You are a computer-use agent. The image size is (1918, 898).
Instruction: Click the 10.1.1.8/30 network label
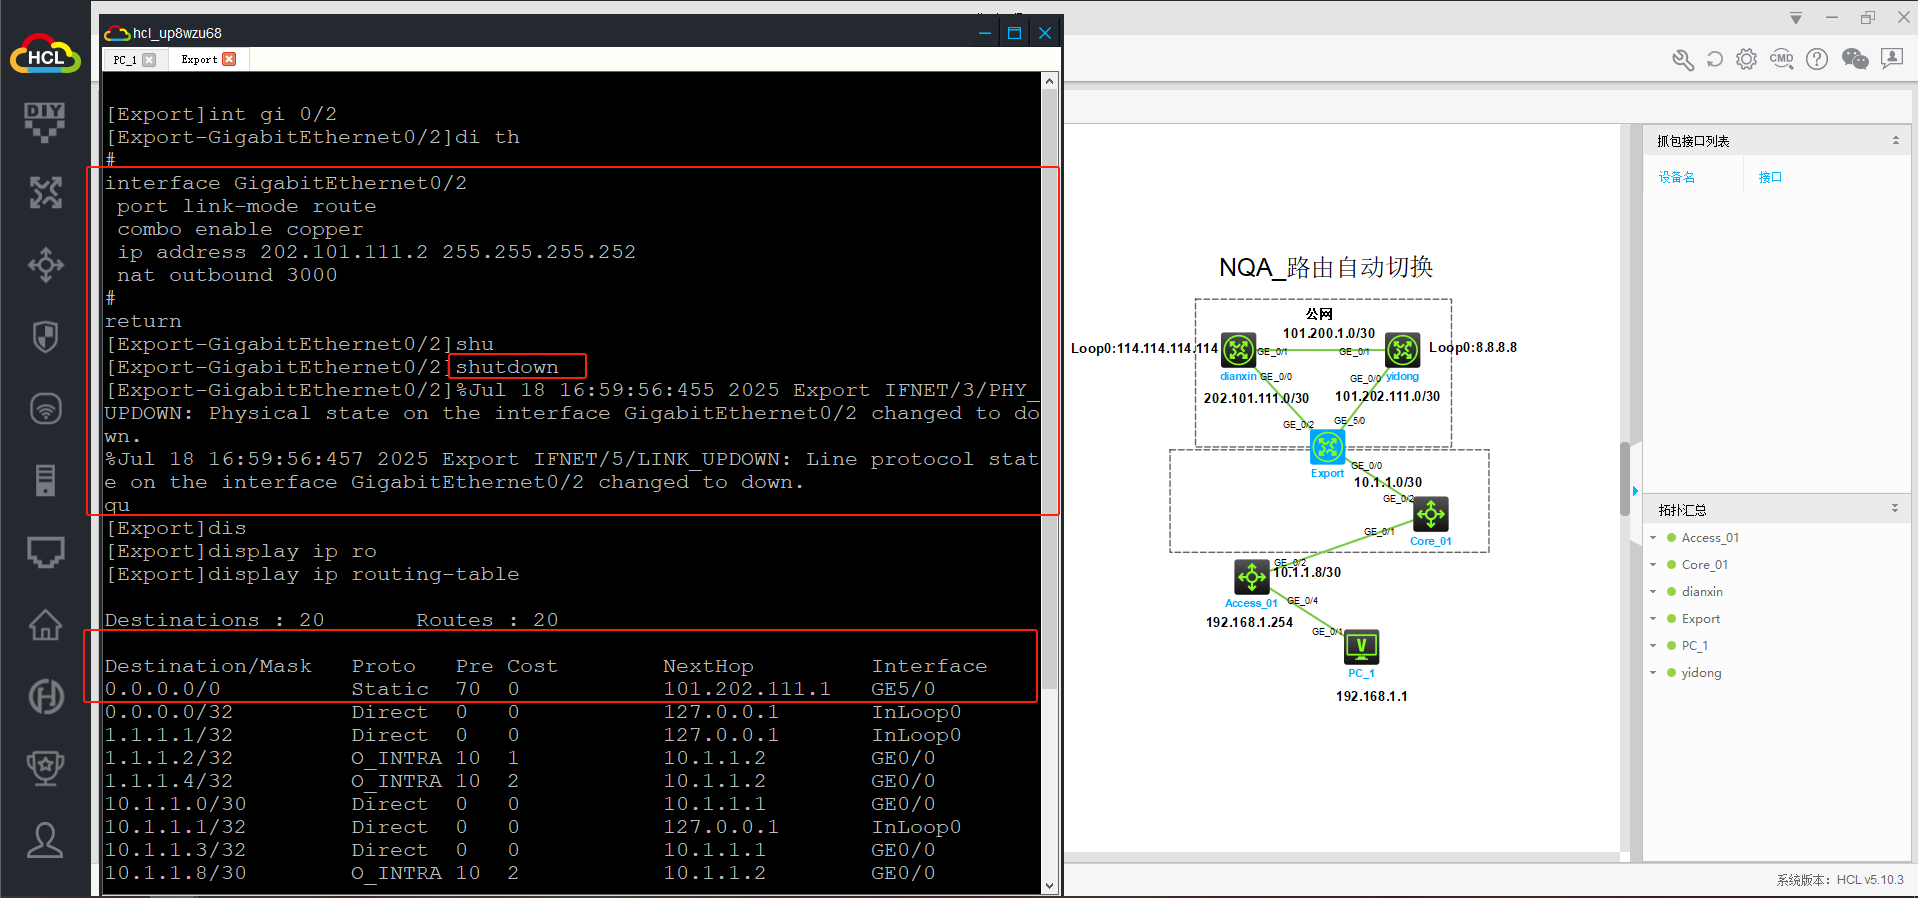[x=1307, y=572]
